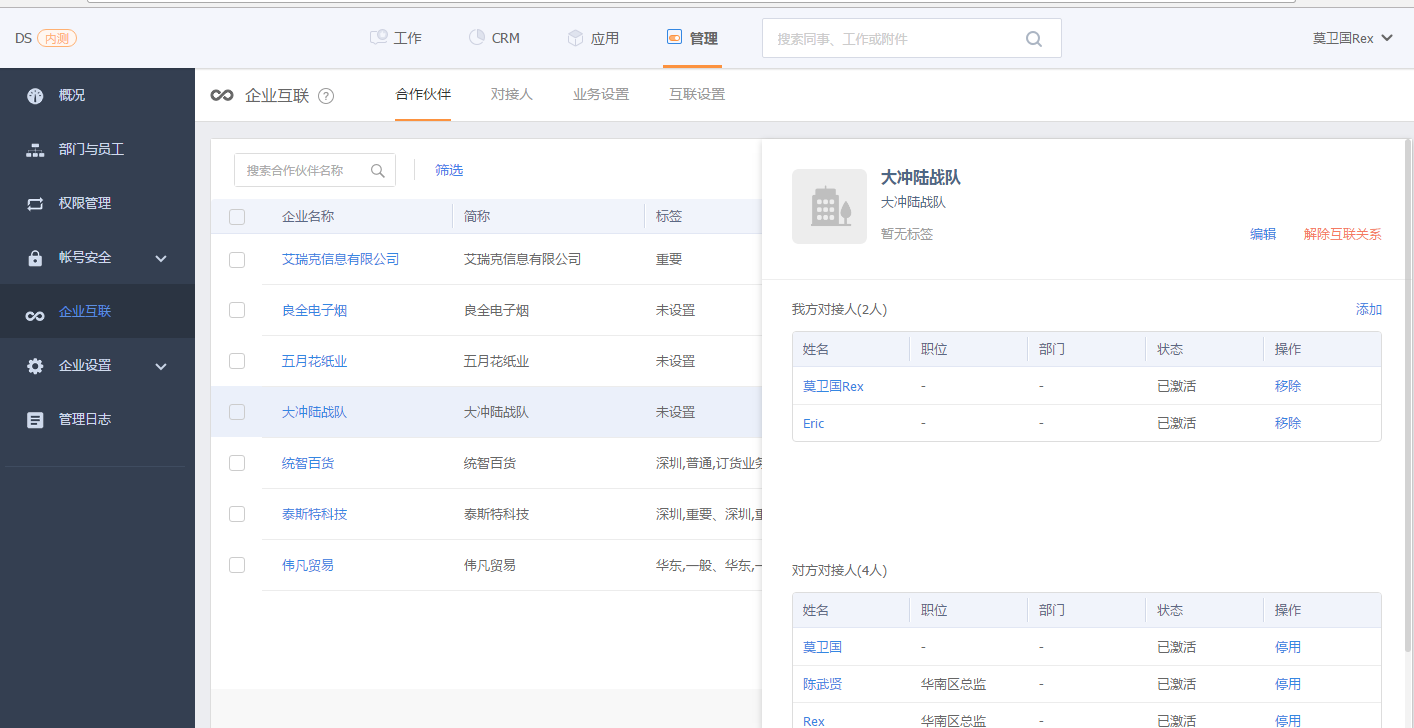Tick the checkbox for 艾瑞克信息有限公司
This screenshot has width=1414, height=728.
pyautogui.click(x=237, y=260)
